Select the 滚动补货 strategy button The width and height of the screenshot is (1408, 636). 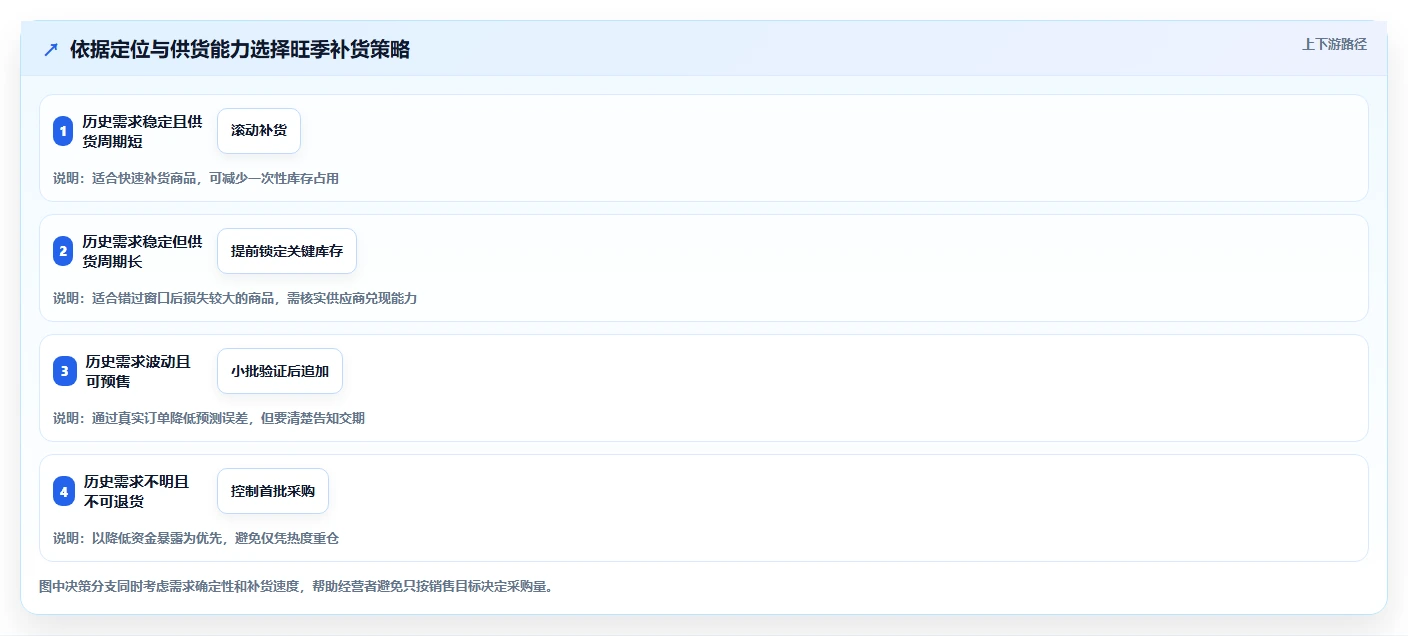pyautogui.click(x=259, y=131)
